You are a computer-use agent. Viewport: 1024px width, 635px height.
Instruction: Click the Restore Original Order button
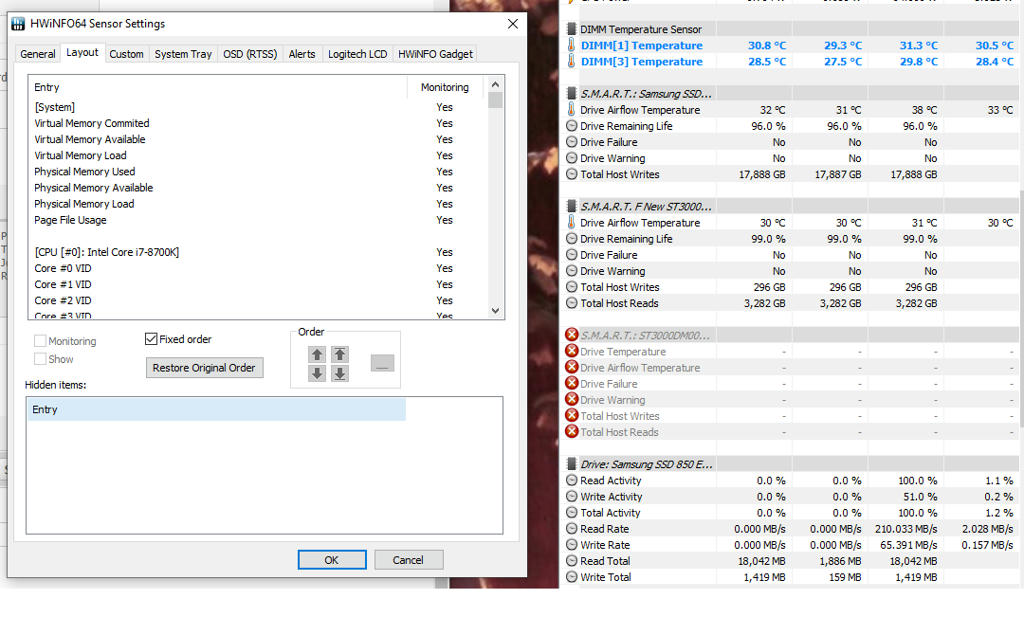tap(204, 368)
